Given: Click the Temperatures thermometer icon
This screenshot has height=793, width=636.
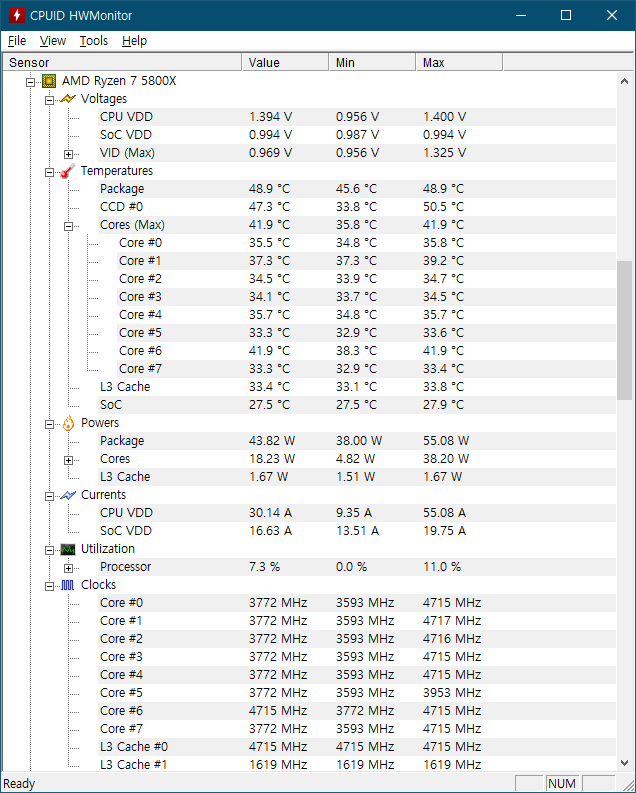Looking at the screenshot, I should 68,171.
